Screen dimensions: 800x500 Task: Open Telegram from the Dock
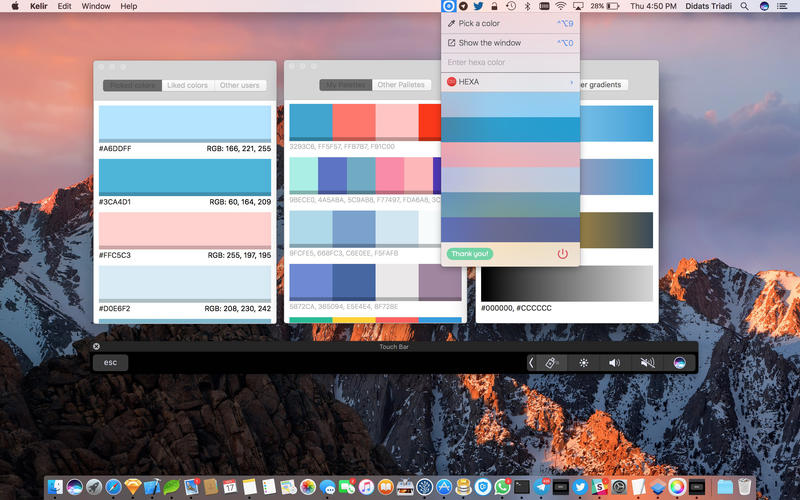(541, 487)
